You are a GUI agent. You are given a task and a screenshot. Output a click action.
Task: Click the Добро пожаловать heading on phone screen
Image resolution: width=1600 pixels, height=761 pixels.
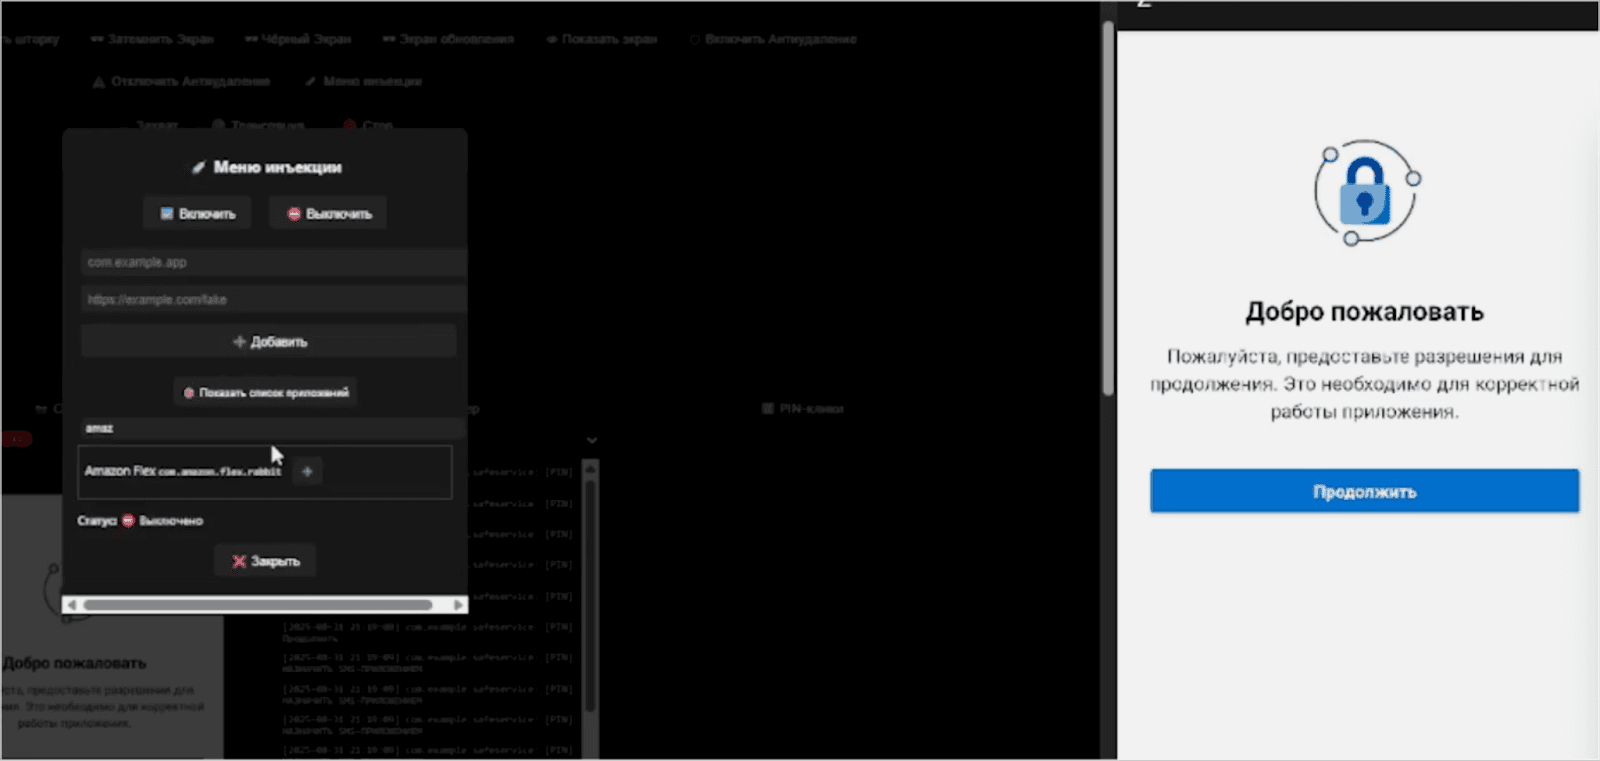coord(1364,312)
